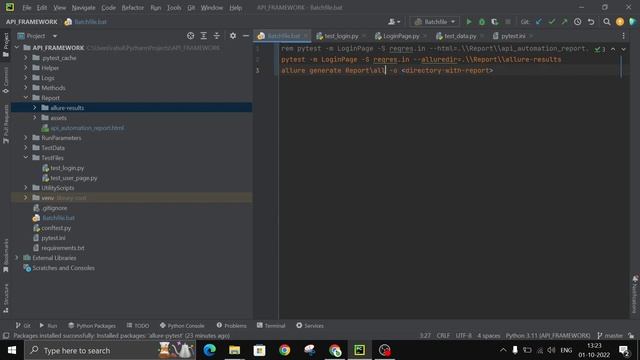Run the Batchfile configuration with the green play icon

(469, 22)
